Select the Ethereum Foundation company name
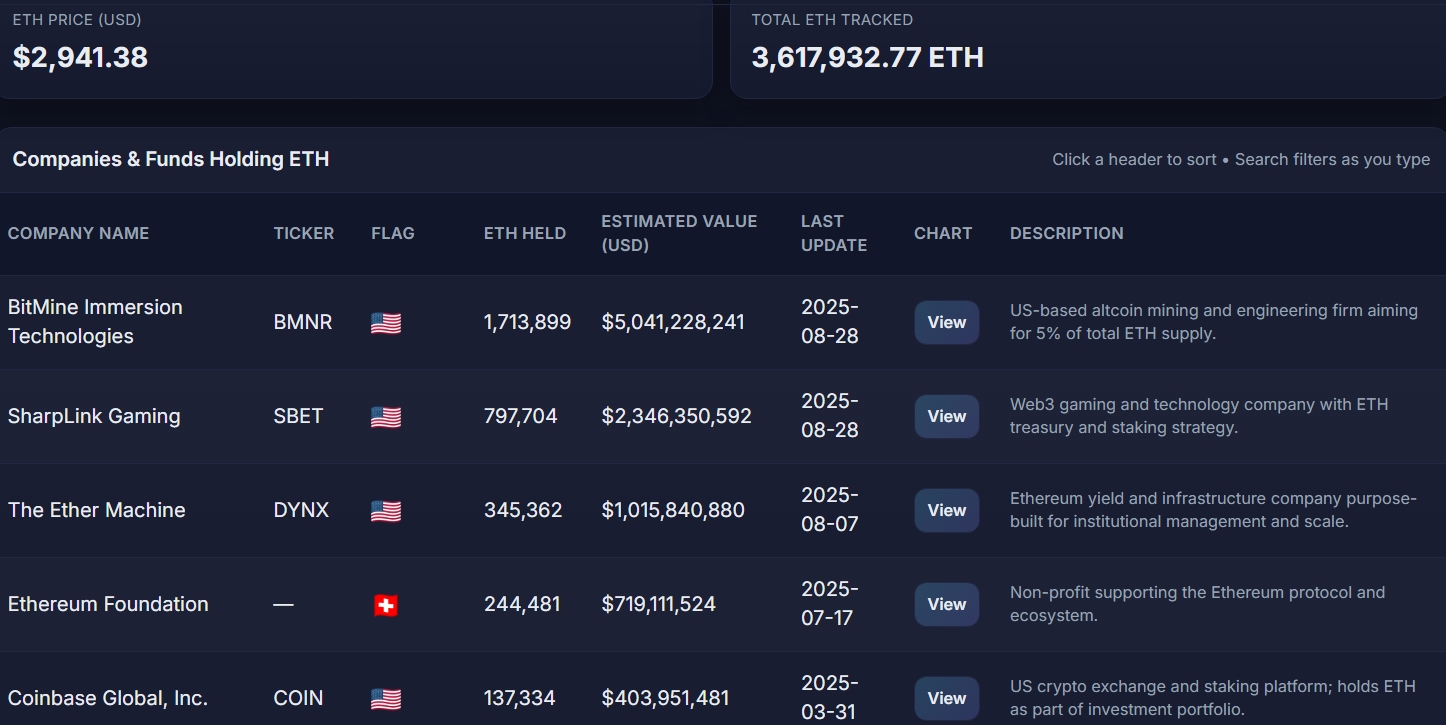Viewport: 1446px width, 725px height. coord(108,604)
